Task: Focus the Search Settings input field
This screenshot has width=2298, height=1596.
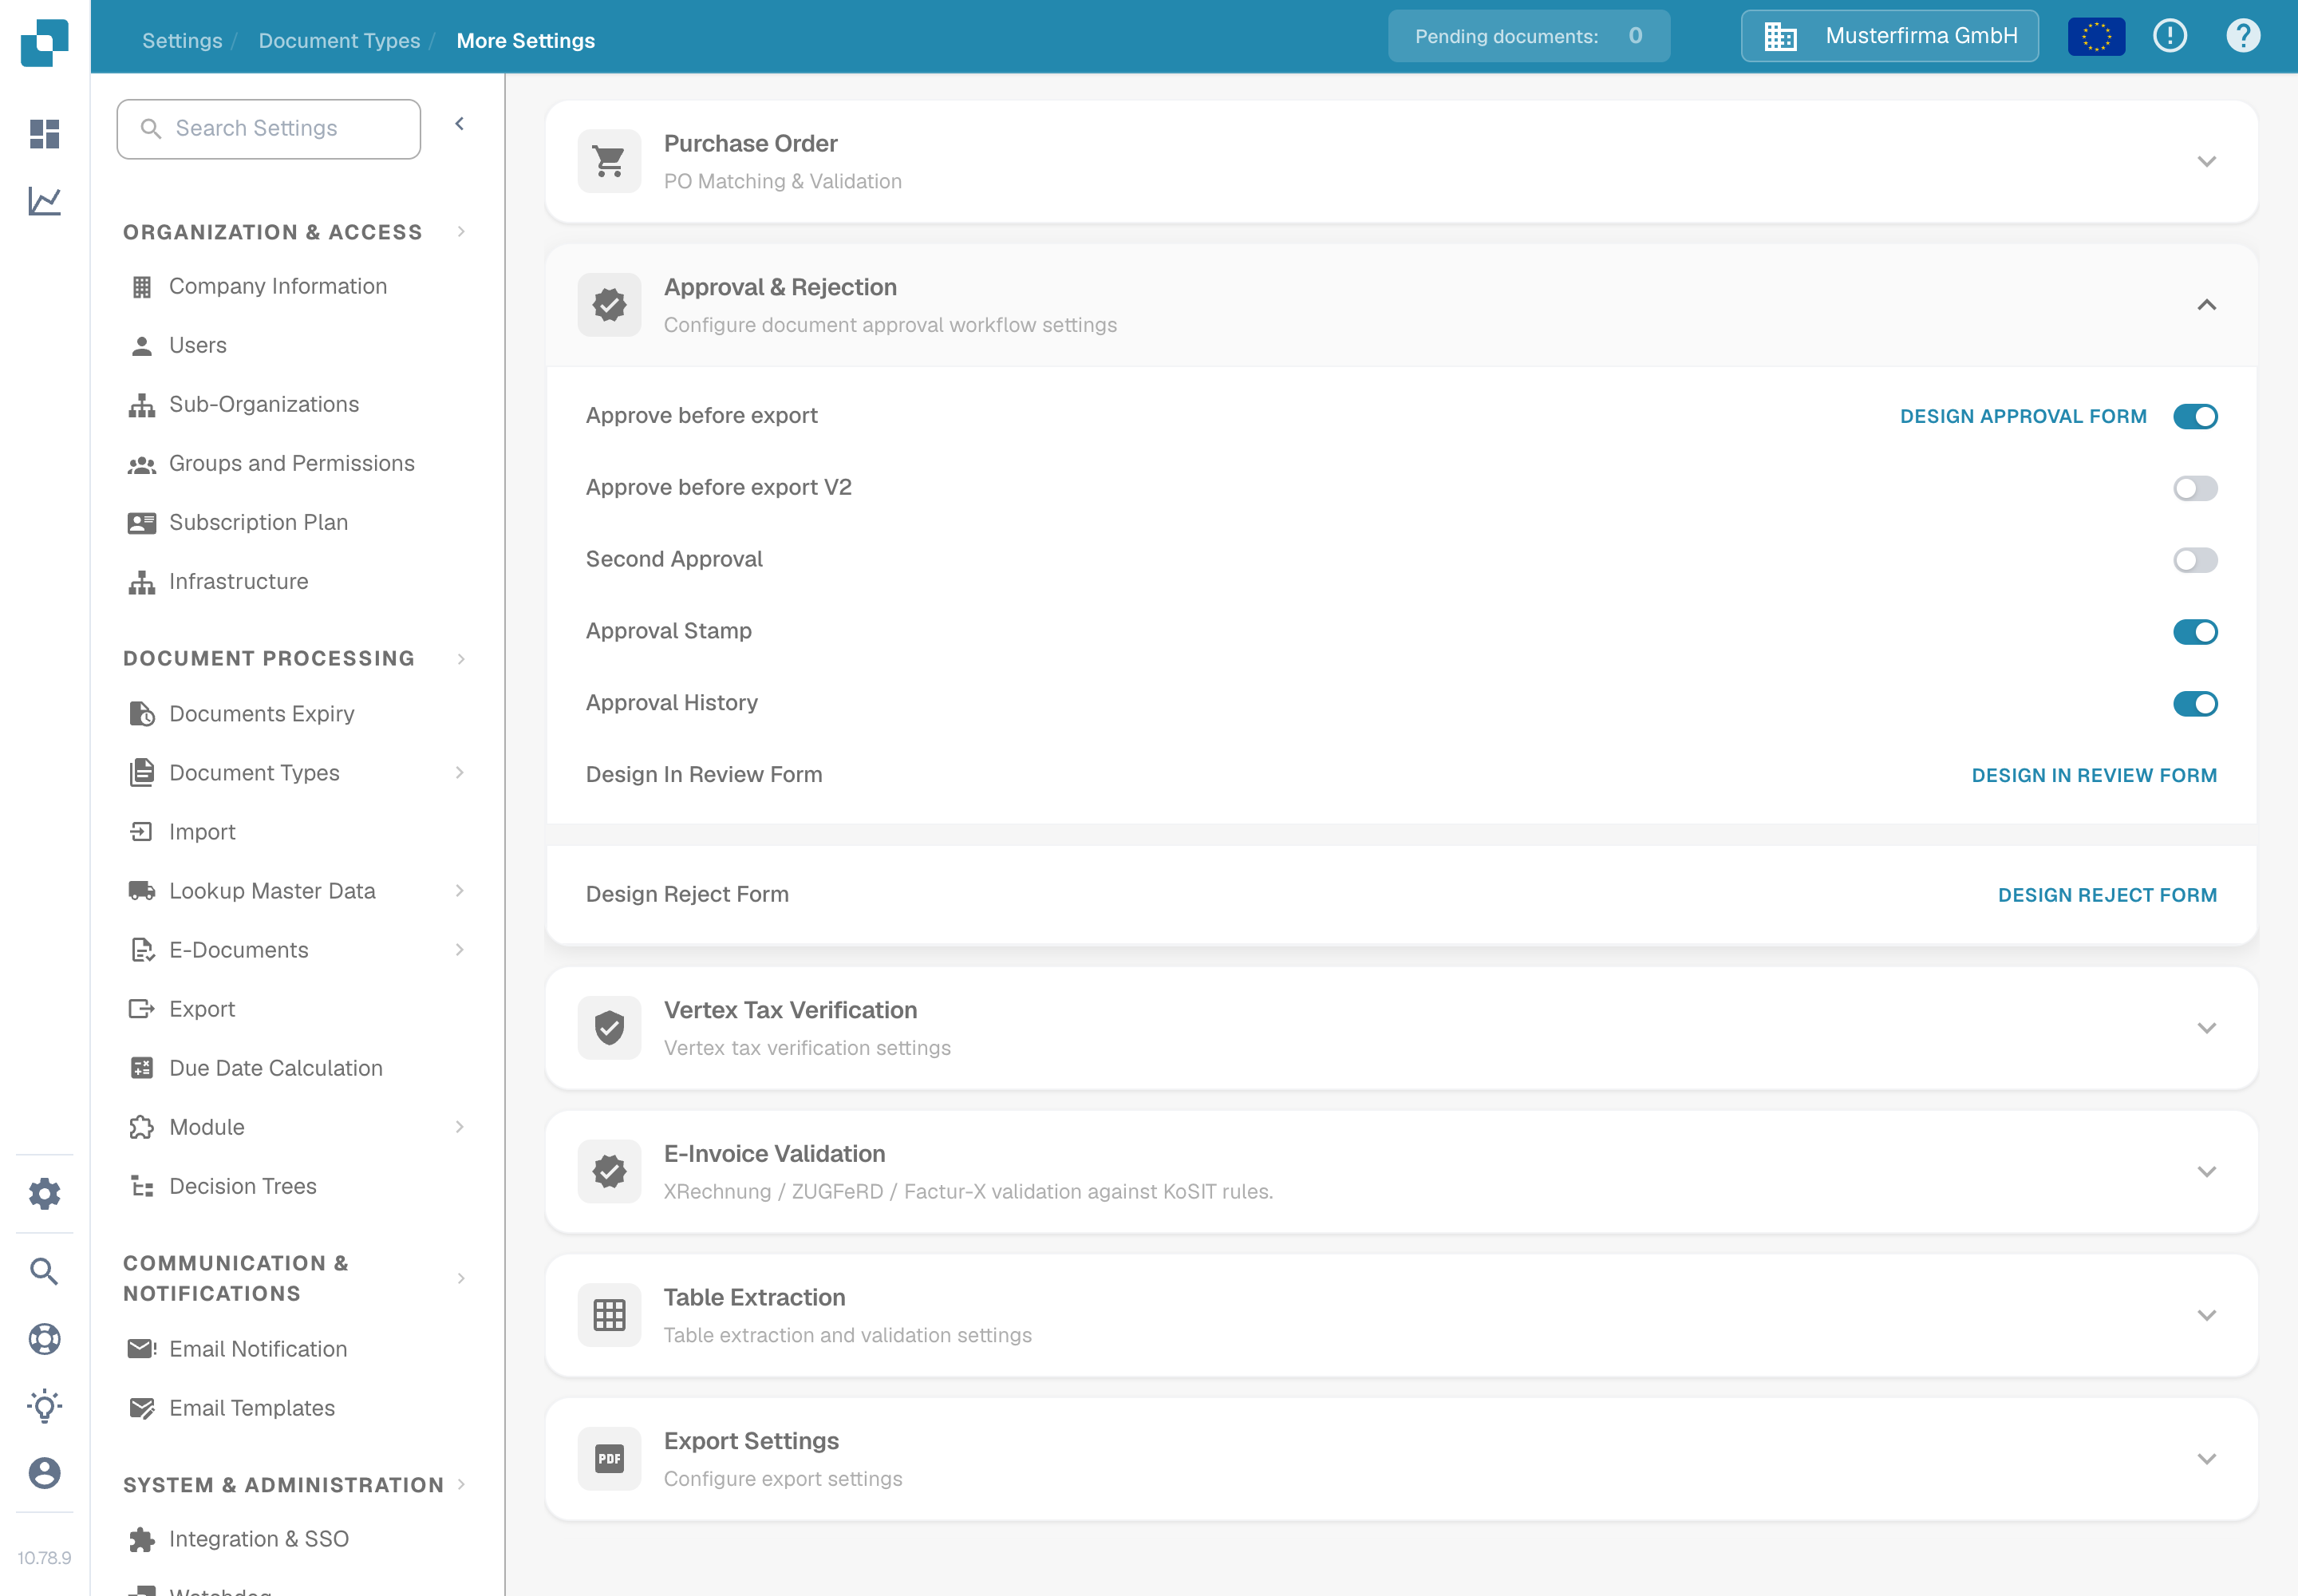Action: pyautogui.click(x=269, y=129)
